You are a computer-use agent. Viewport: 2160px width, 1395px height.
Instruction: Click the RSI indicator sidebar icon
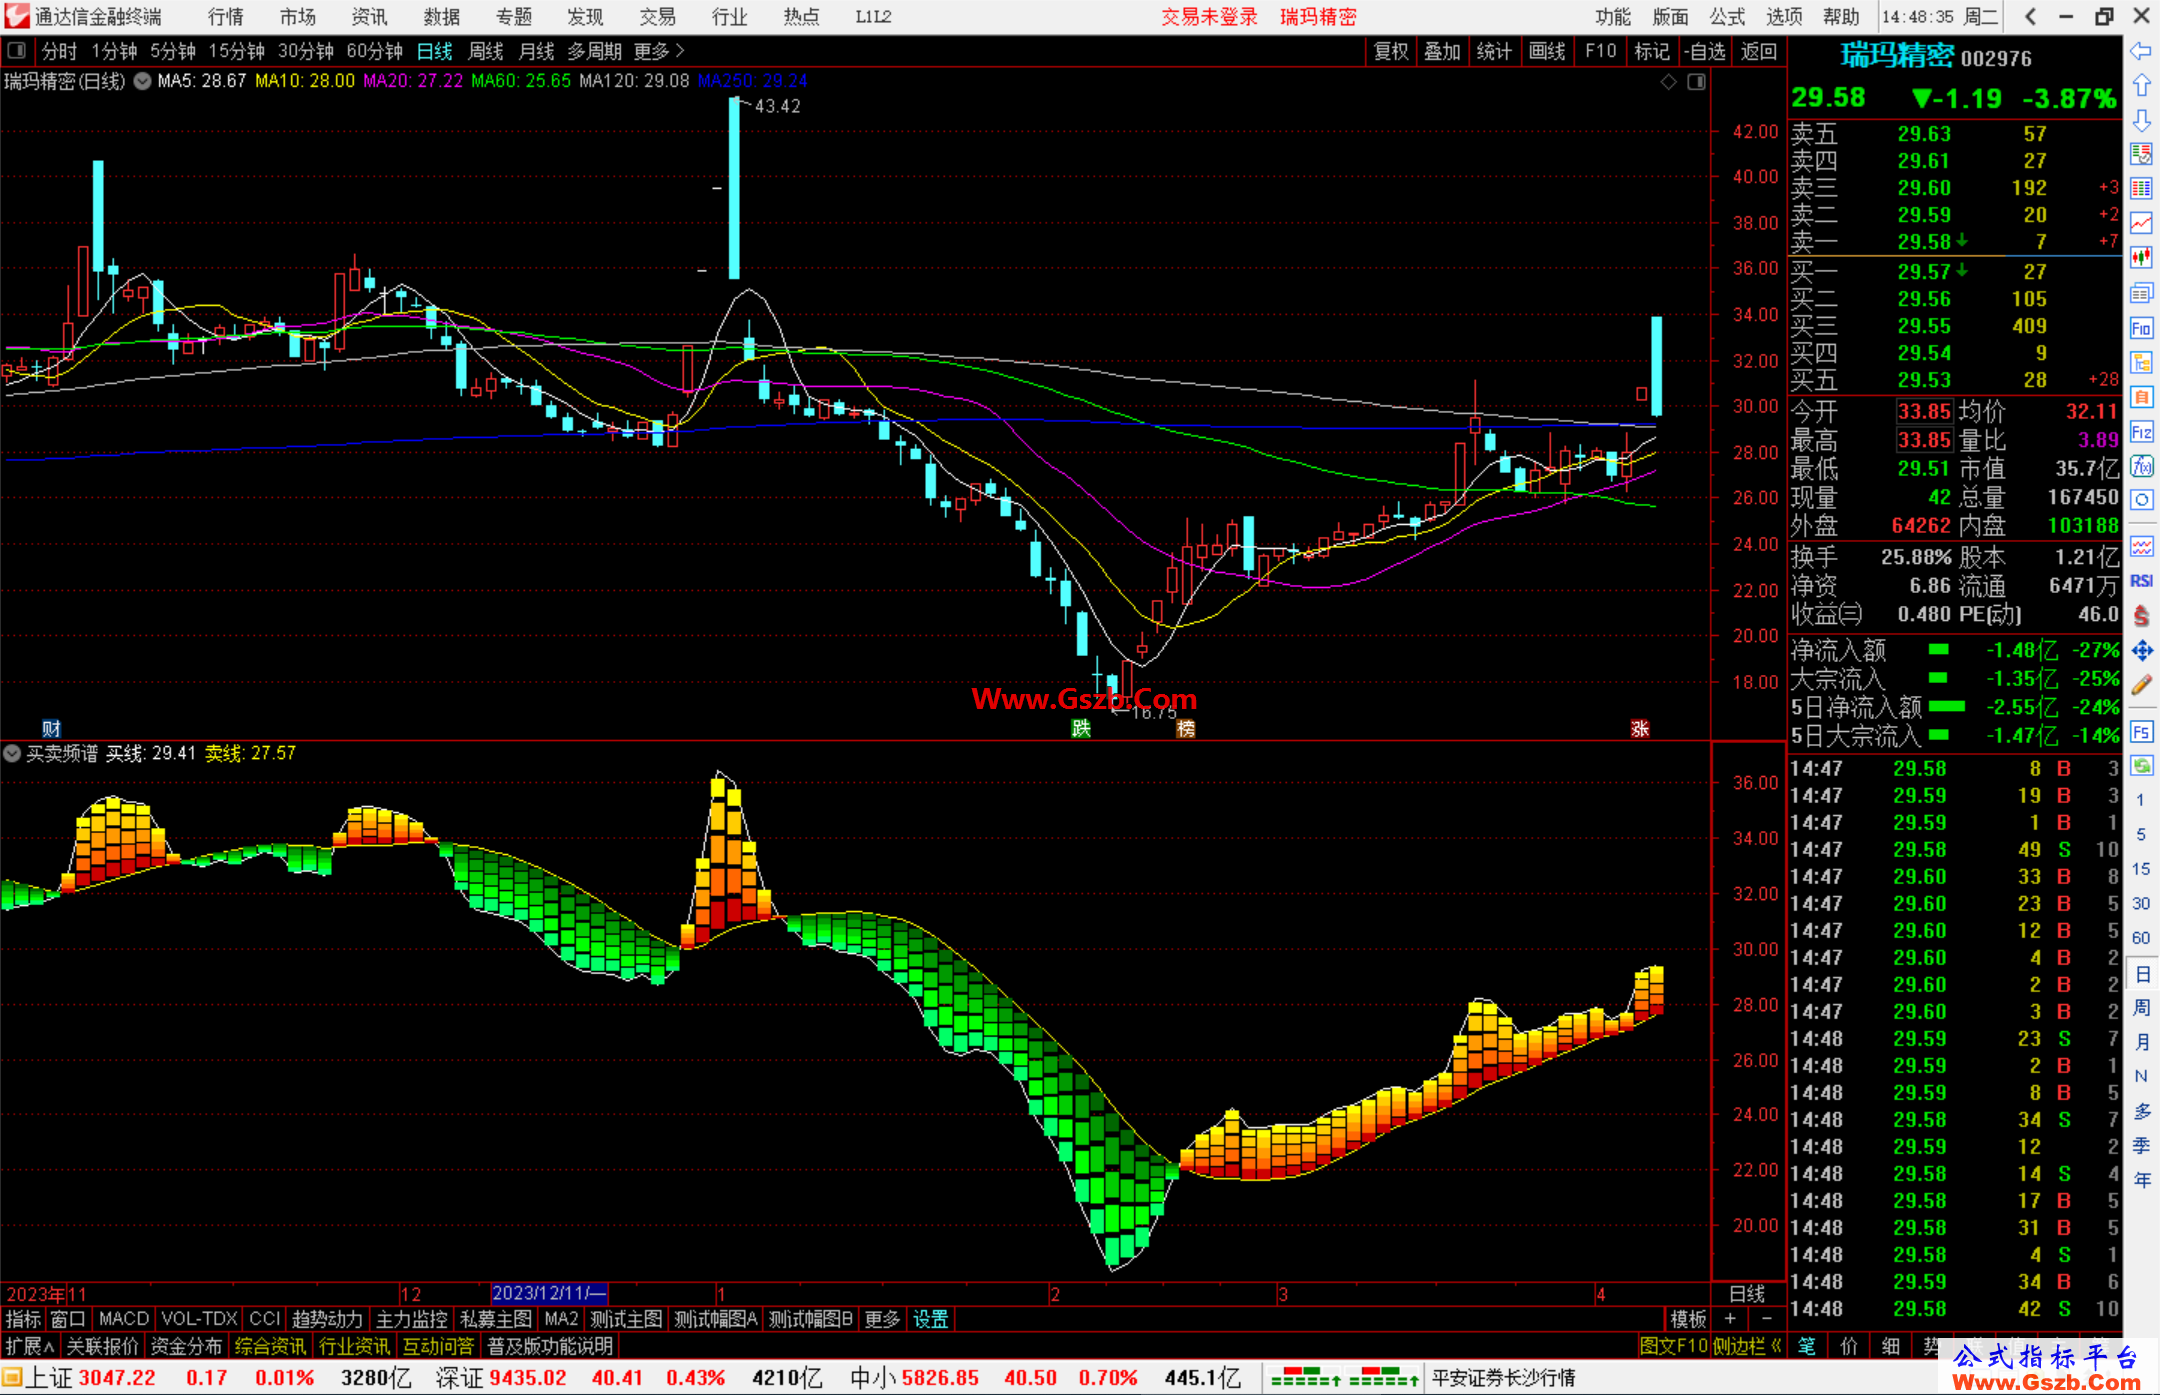(x=2141, y=581)
